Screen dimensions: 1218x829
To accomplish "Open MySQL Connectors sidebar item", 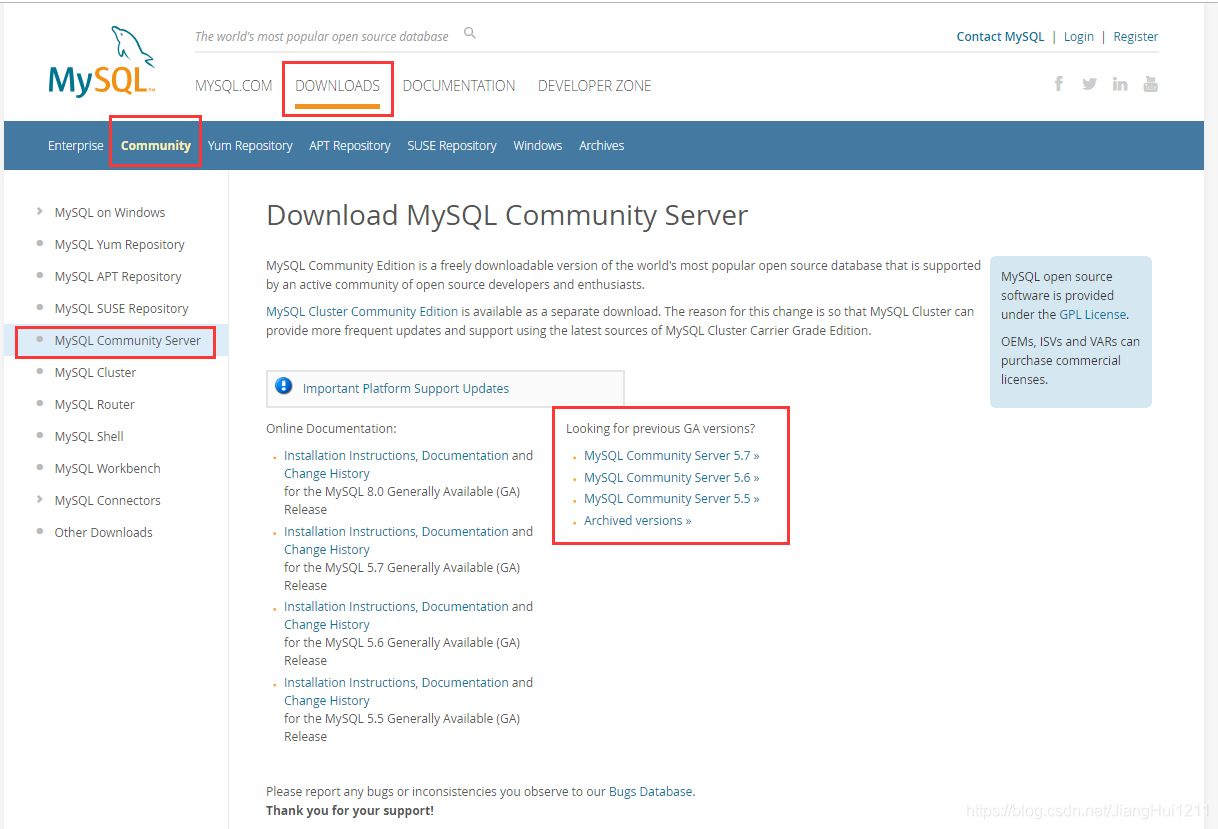I will click(108, 501).
